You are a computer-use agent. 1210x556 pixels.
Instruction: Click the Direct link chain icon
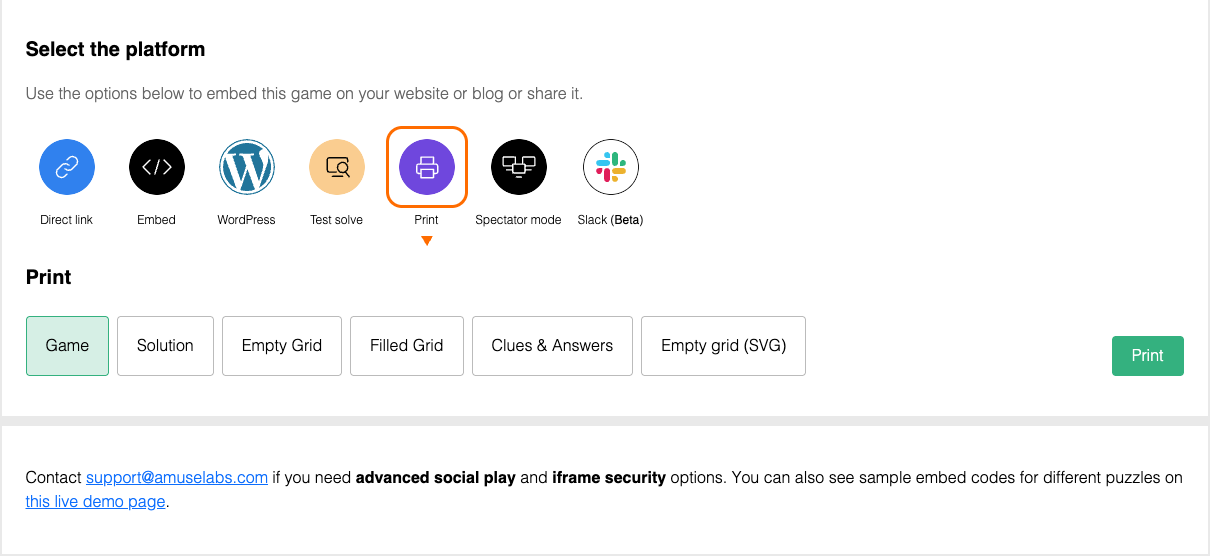pos(67,167)
